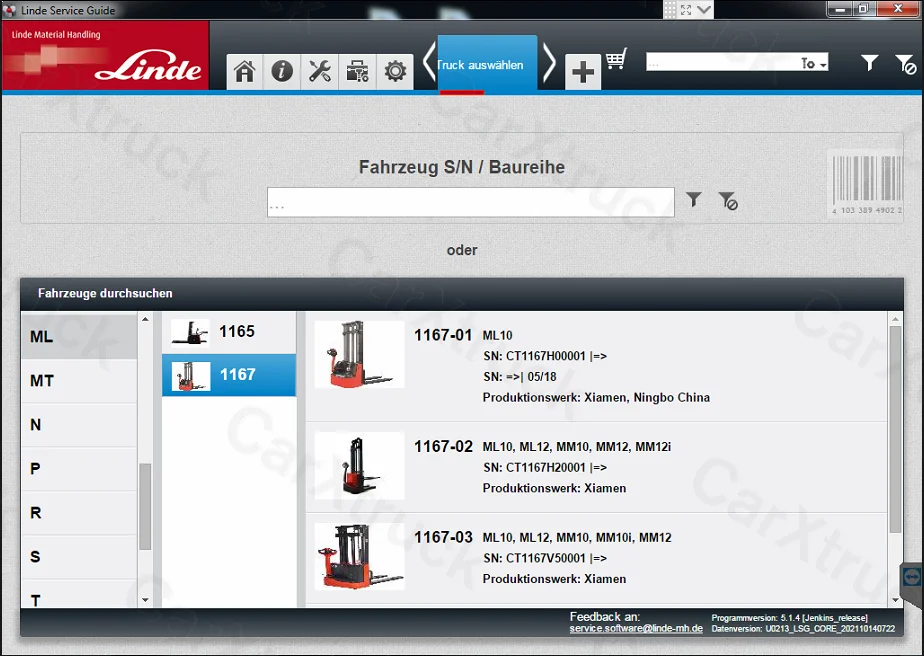
Task: Click the 1165 truck thumbnail
Action: click(x=190, y=332)
